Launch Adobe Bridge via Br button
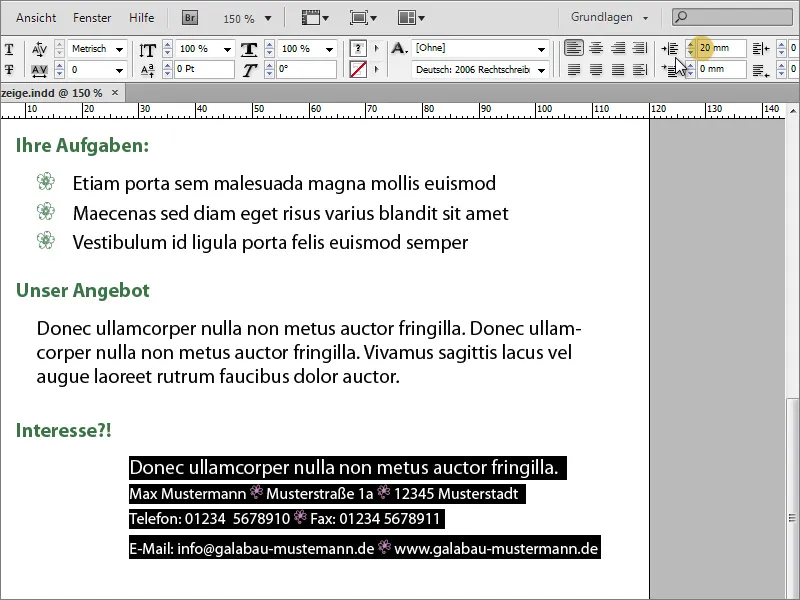This screenshot has width=800, height=600. point(190,18)
